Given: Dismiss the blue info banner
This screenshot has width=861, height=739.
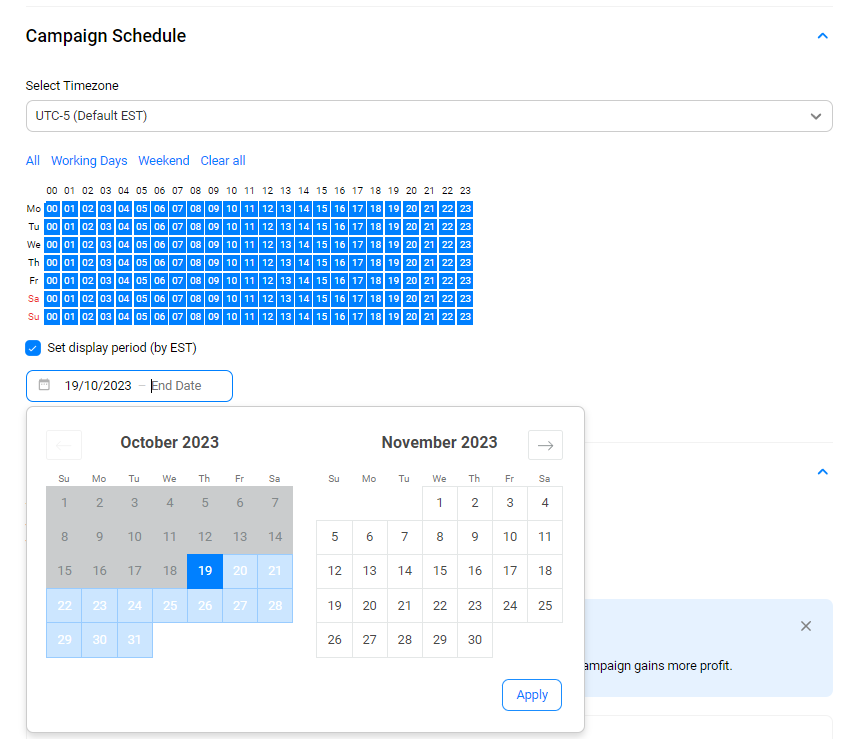Looking at the screenshot, I should tap(806, 626).
